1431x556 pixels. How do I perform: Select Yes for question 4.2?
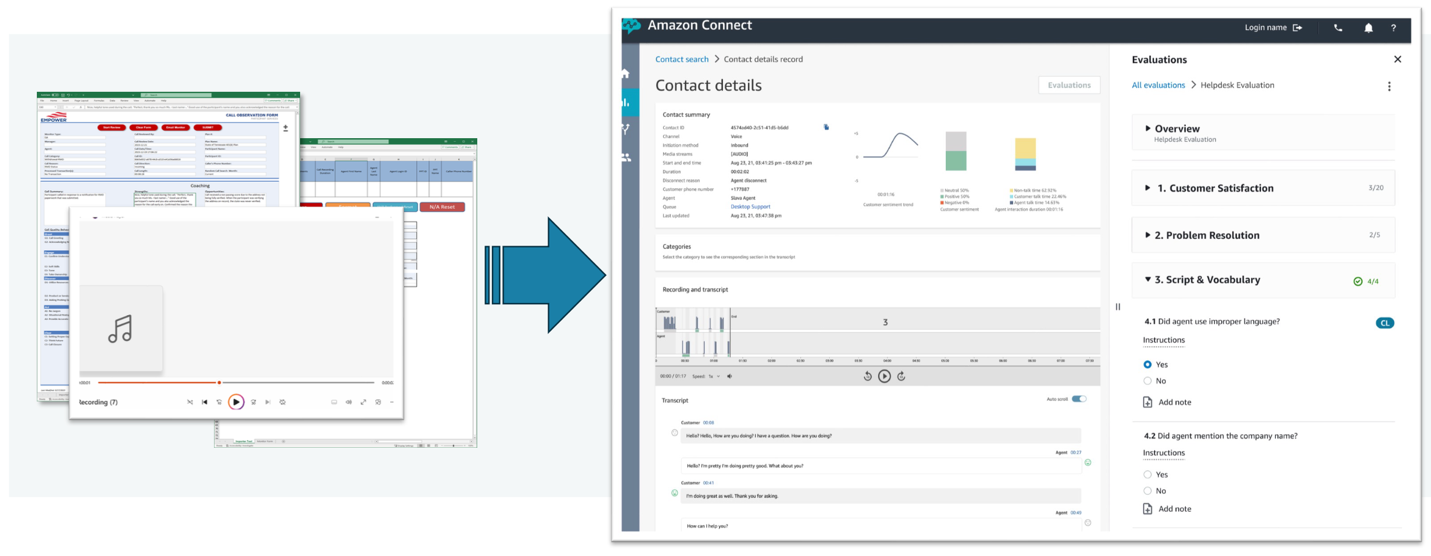coord(1147,475)
